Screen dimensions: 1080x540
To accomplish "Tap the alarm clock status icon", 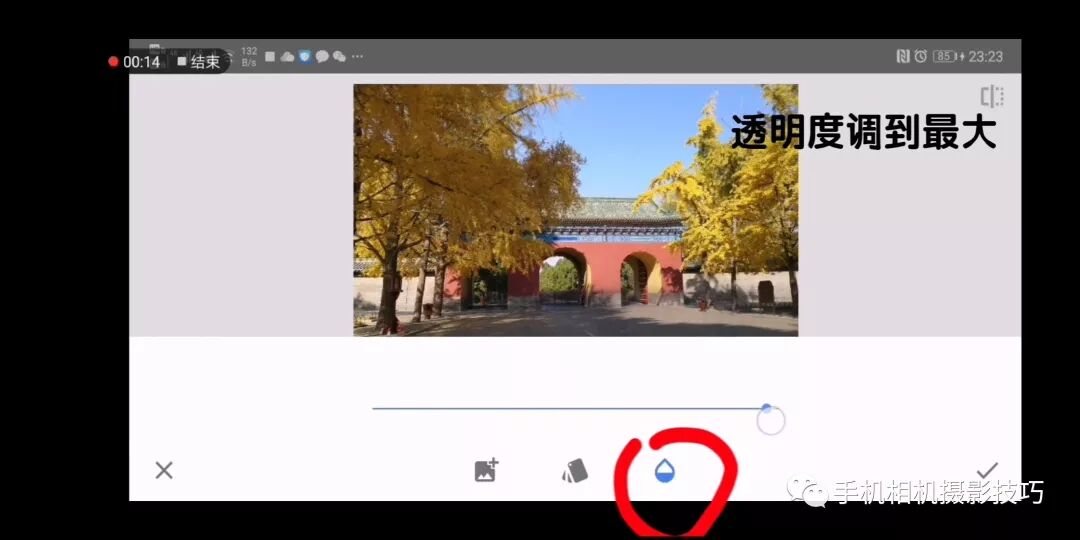I will click(920, 56).
